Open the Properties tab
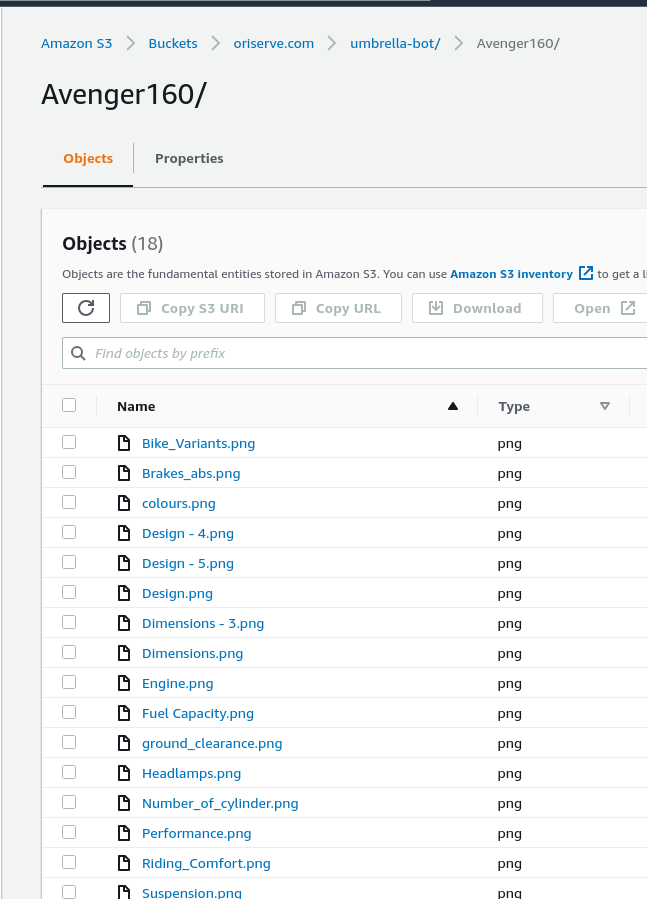Image resolution: width=647 pixels, height=899 pixels. [x=189, y=158]
